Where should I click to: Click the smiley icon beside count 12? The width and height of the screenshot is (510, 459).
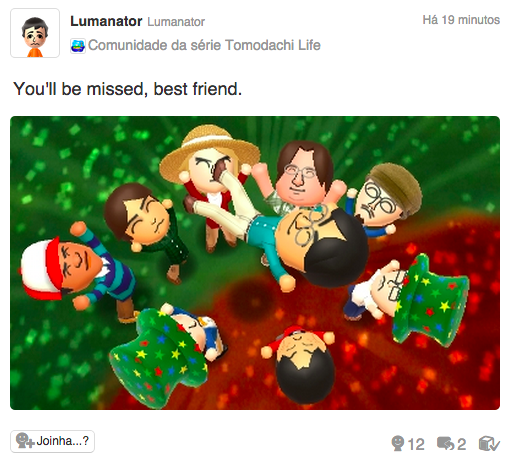click(398, 443)
